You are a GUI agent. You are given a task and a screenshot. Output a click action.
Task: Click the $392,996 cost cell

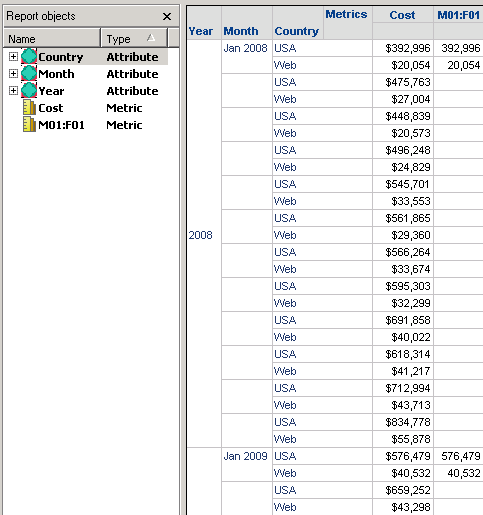[408, 48]
